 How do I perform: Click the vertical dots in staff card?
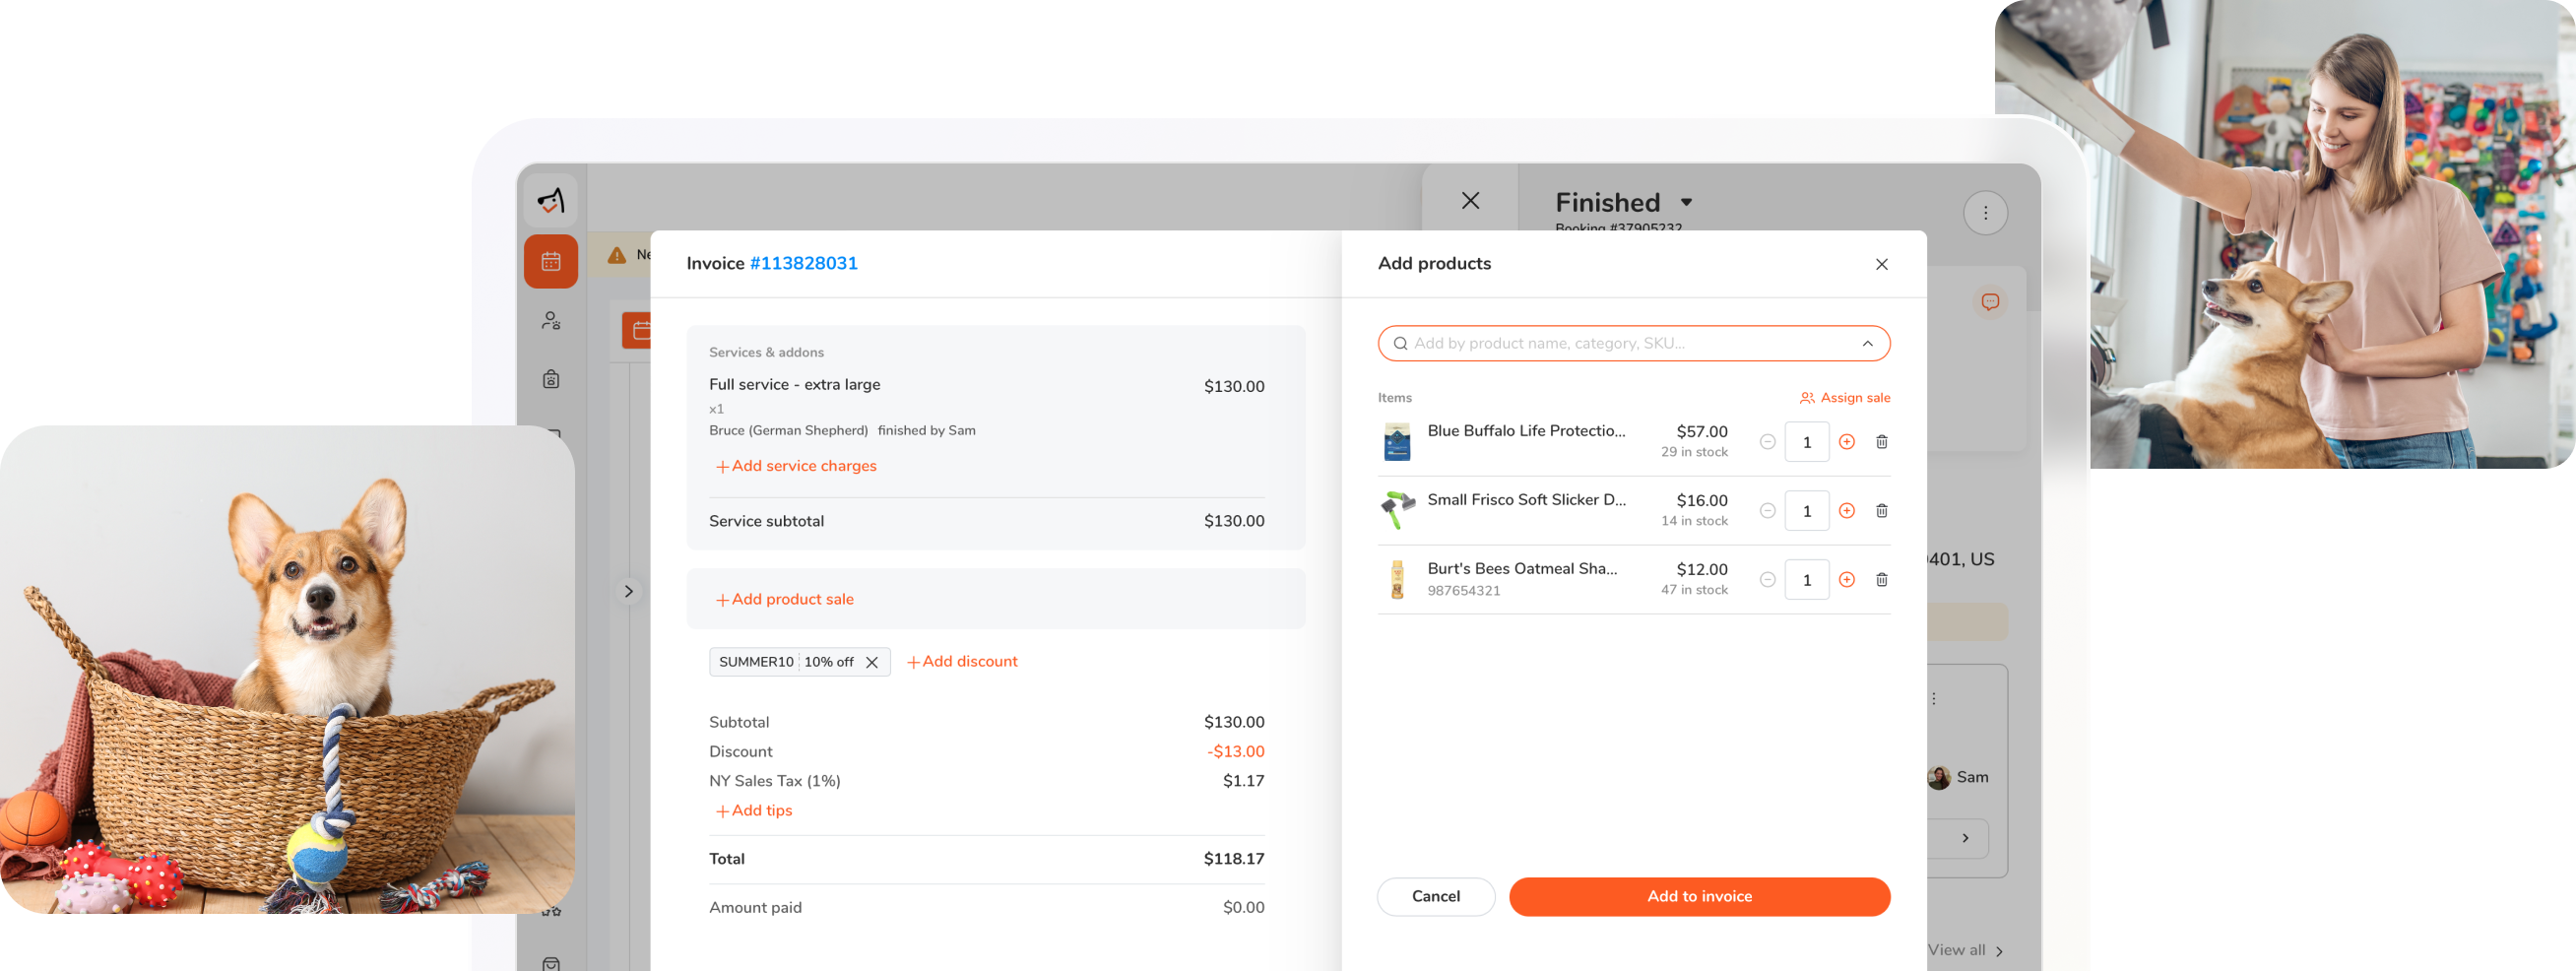click(x=1933, y=699)
